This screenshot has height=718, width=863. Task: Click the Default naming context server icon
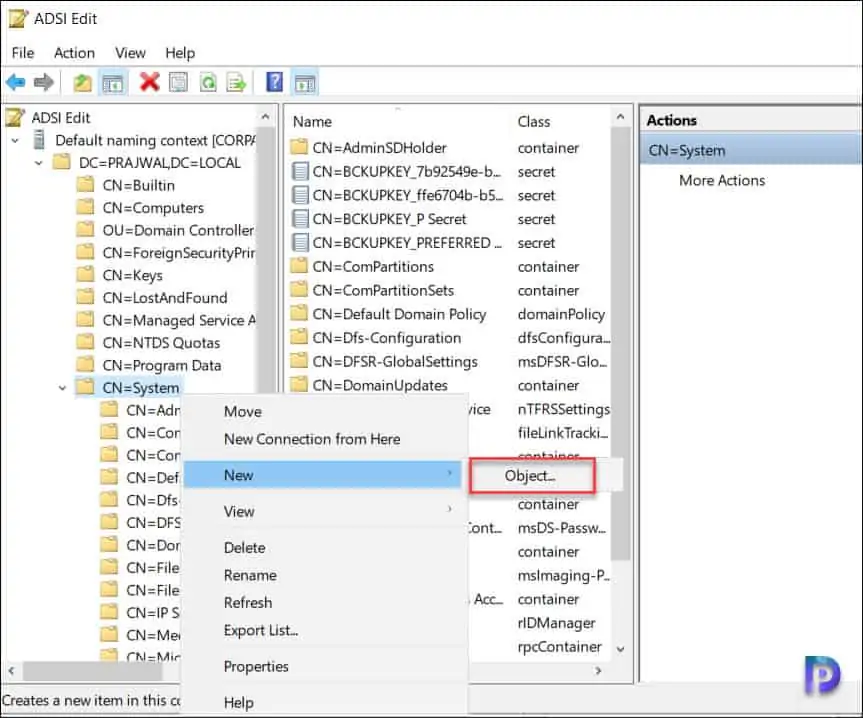coord(39,140)
